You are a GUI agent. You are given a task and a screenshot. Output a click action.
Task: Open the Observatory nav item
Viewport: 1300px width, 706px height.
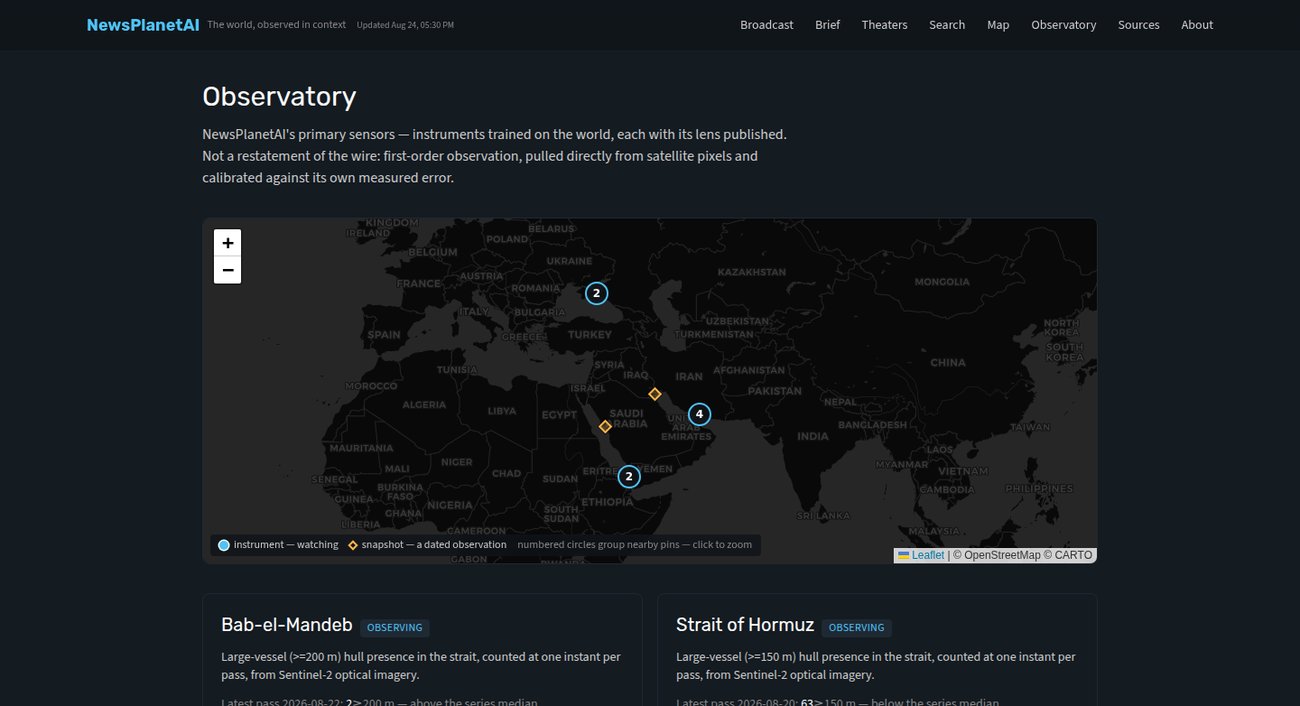[1064, 25]
